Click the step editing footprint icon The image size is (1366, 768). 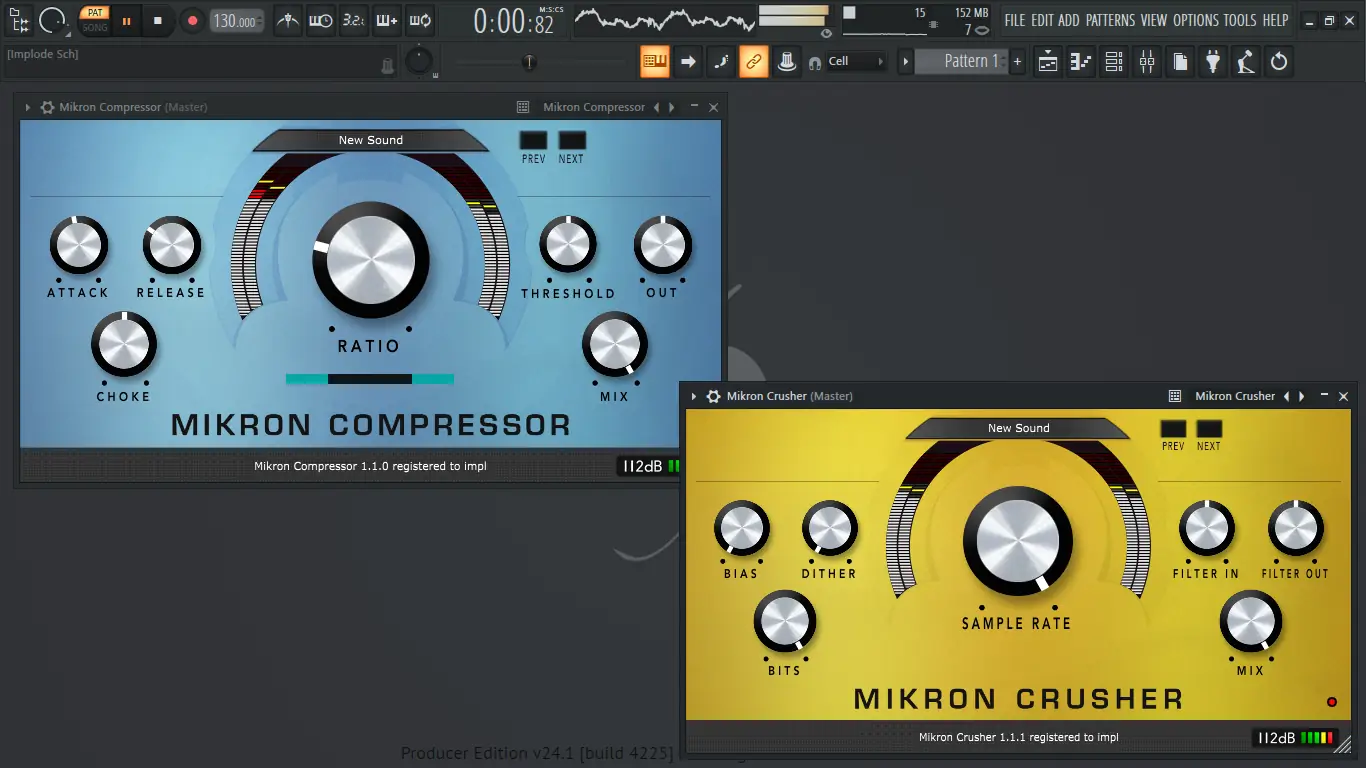pos(721,62)
